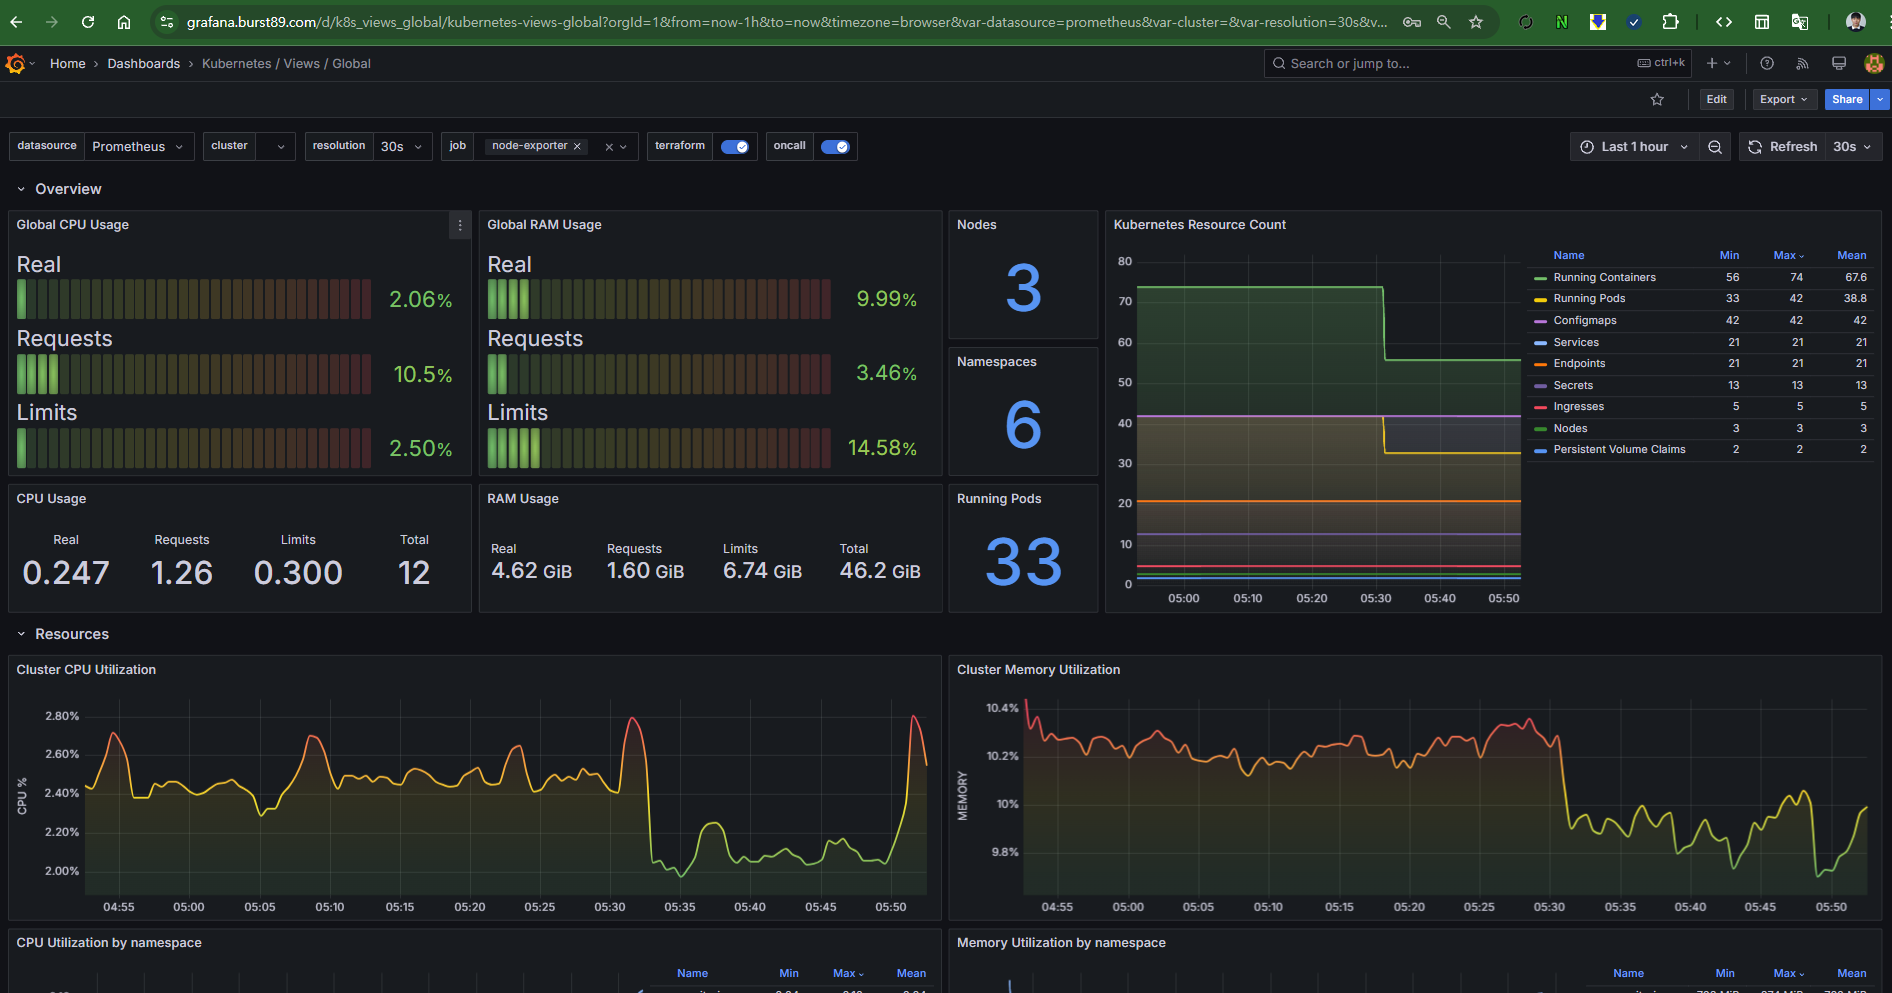The width and height of the screenshot is (1892, 993).
Task: Open the resolution 30s dropdown
Action: pos(402,147)
